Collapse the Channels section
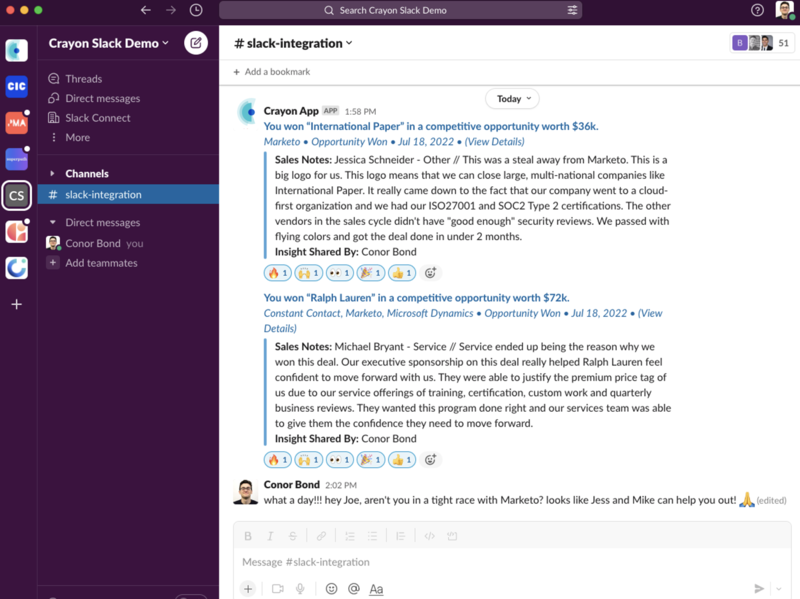 tap(52, 174)
